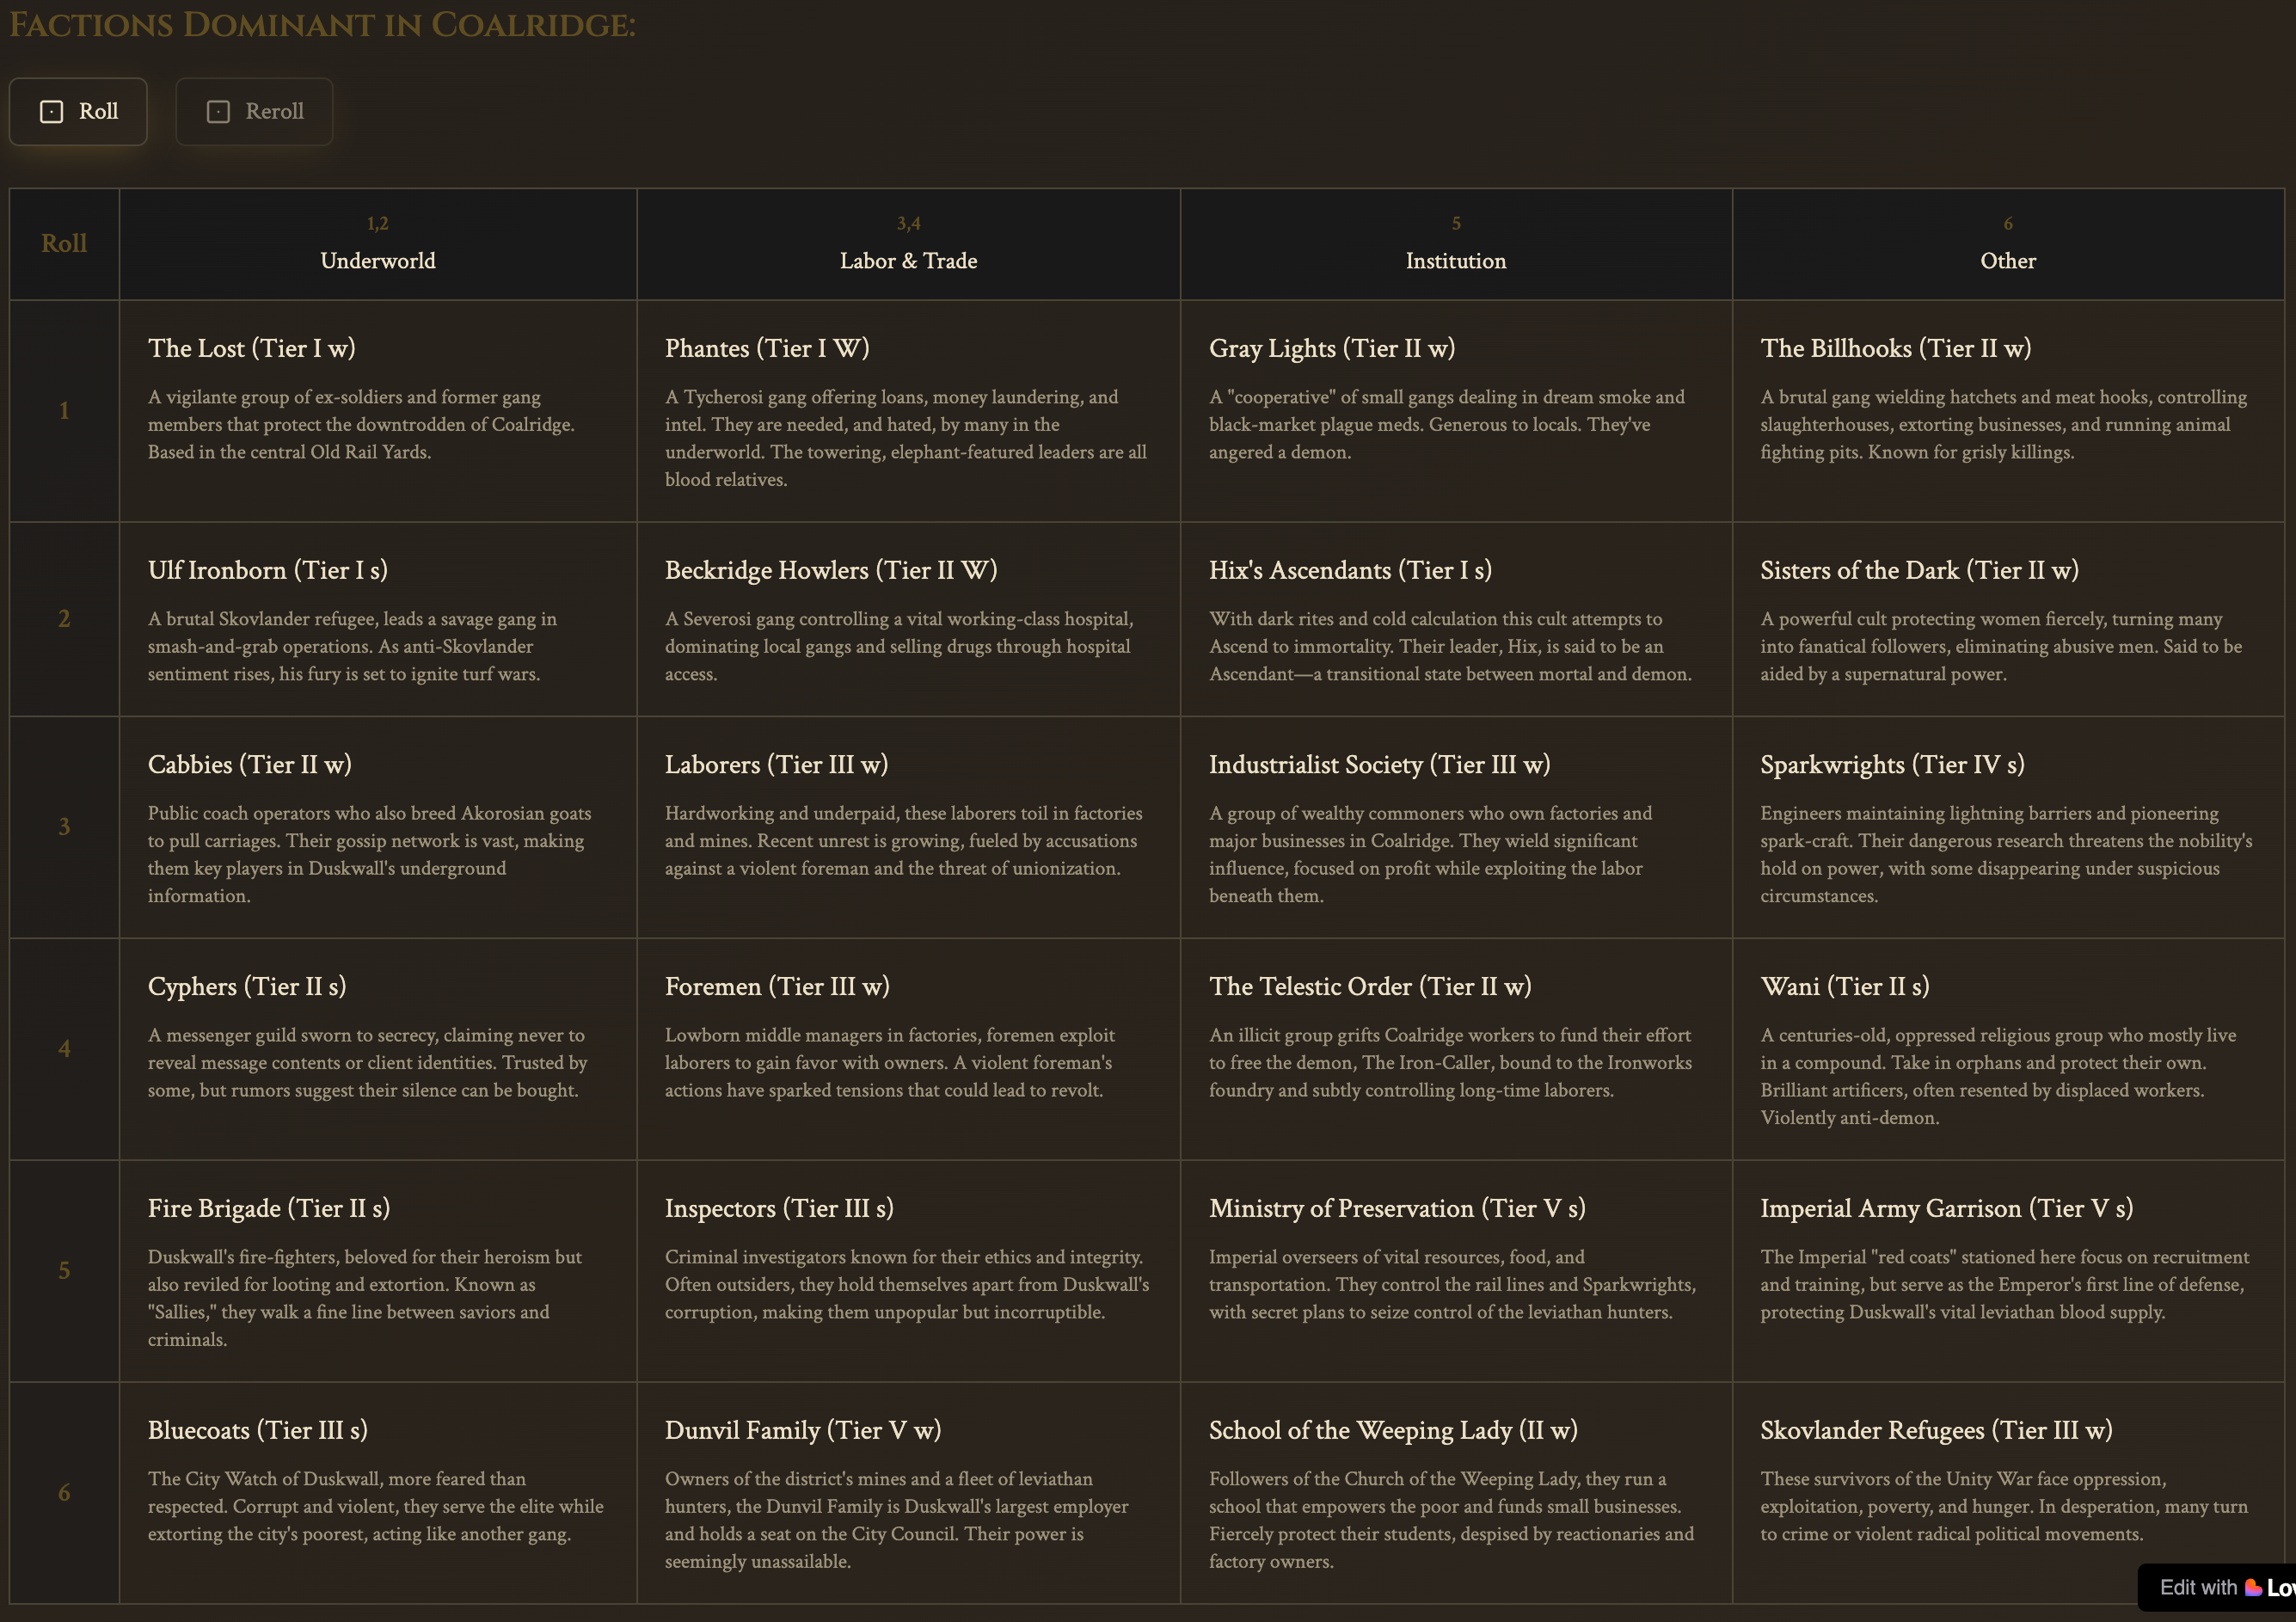Click Ministry of Preservation faction title
This screenshot has height=1622, width=2296.
tap(1396, 1208)
